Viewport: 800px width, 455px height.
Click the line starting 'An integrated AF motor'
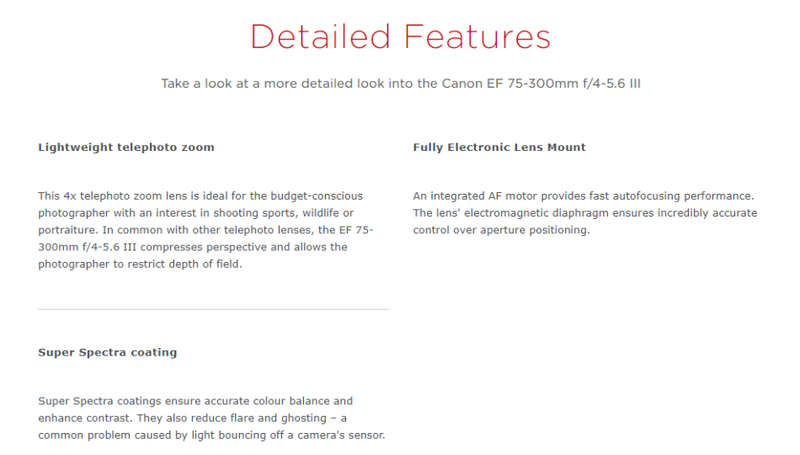583,196
